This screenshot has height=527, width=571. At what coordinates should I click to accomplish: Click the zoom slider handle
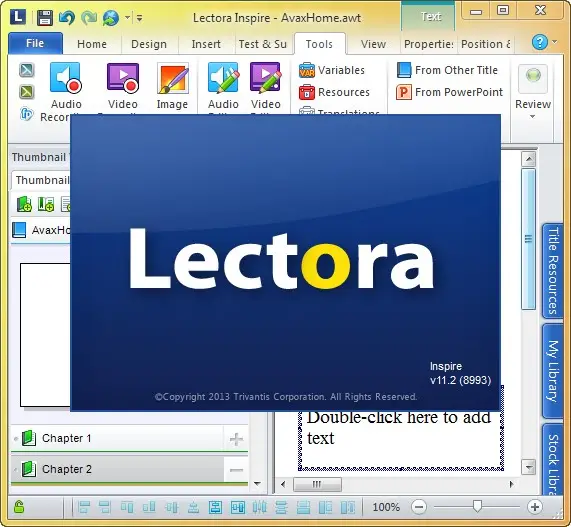click(x=477, y=506)
